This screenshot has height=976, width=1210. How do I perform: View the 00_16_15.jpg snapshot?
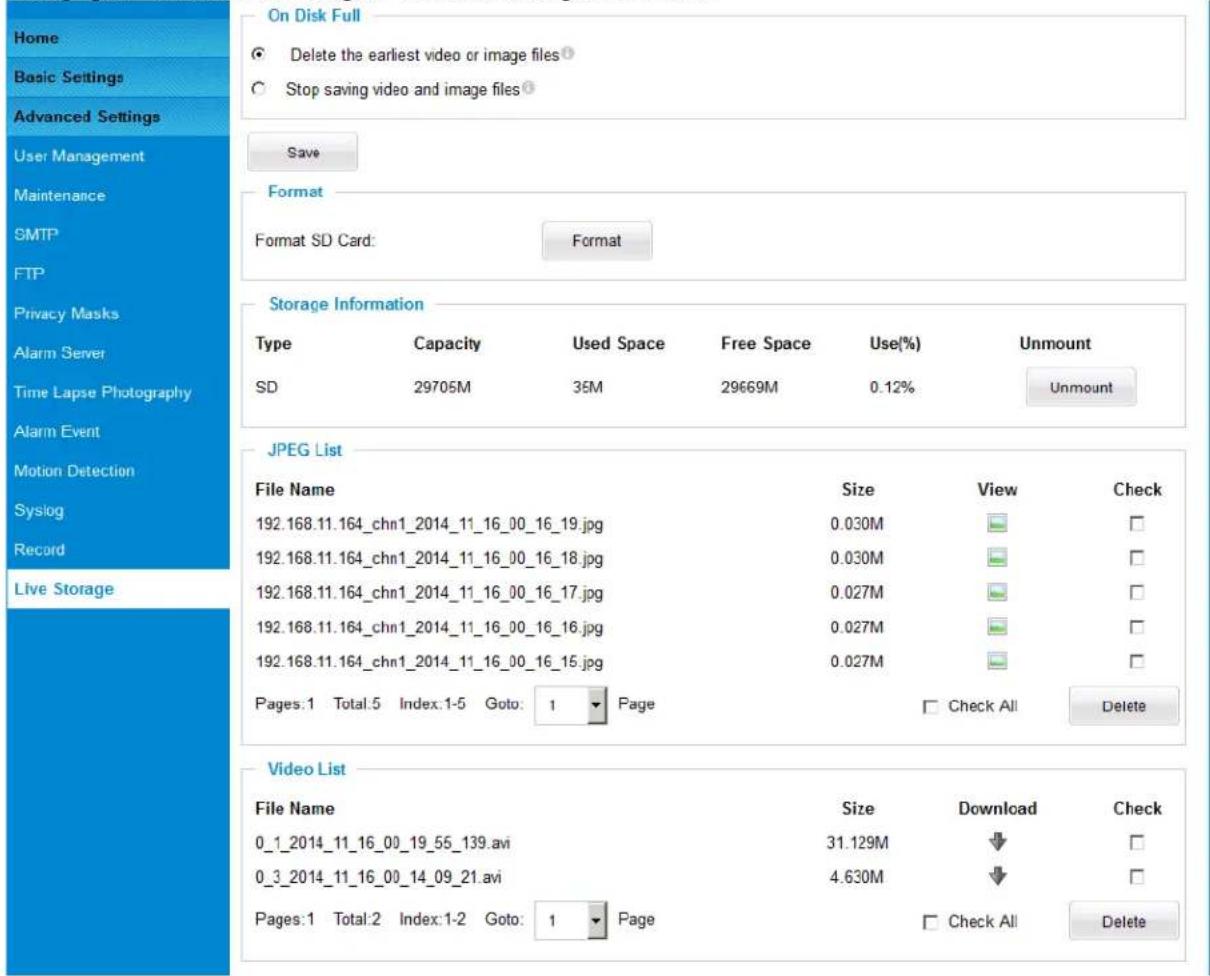click(x=998, y=661)
